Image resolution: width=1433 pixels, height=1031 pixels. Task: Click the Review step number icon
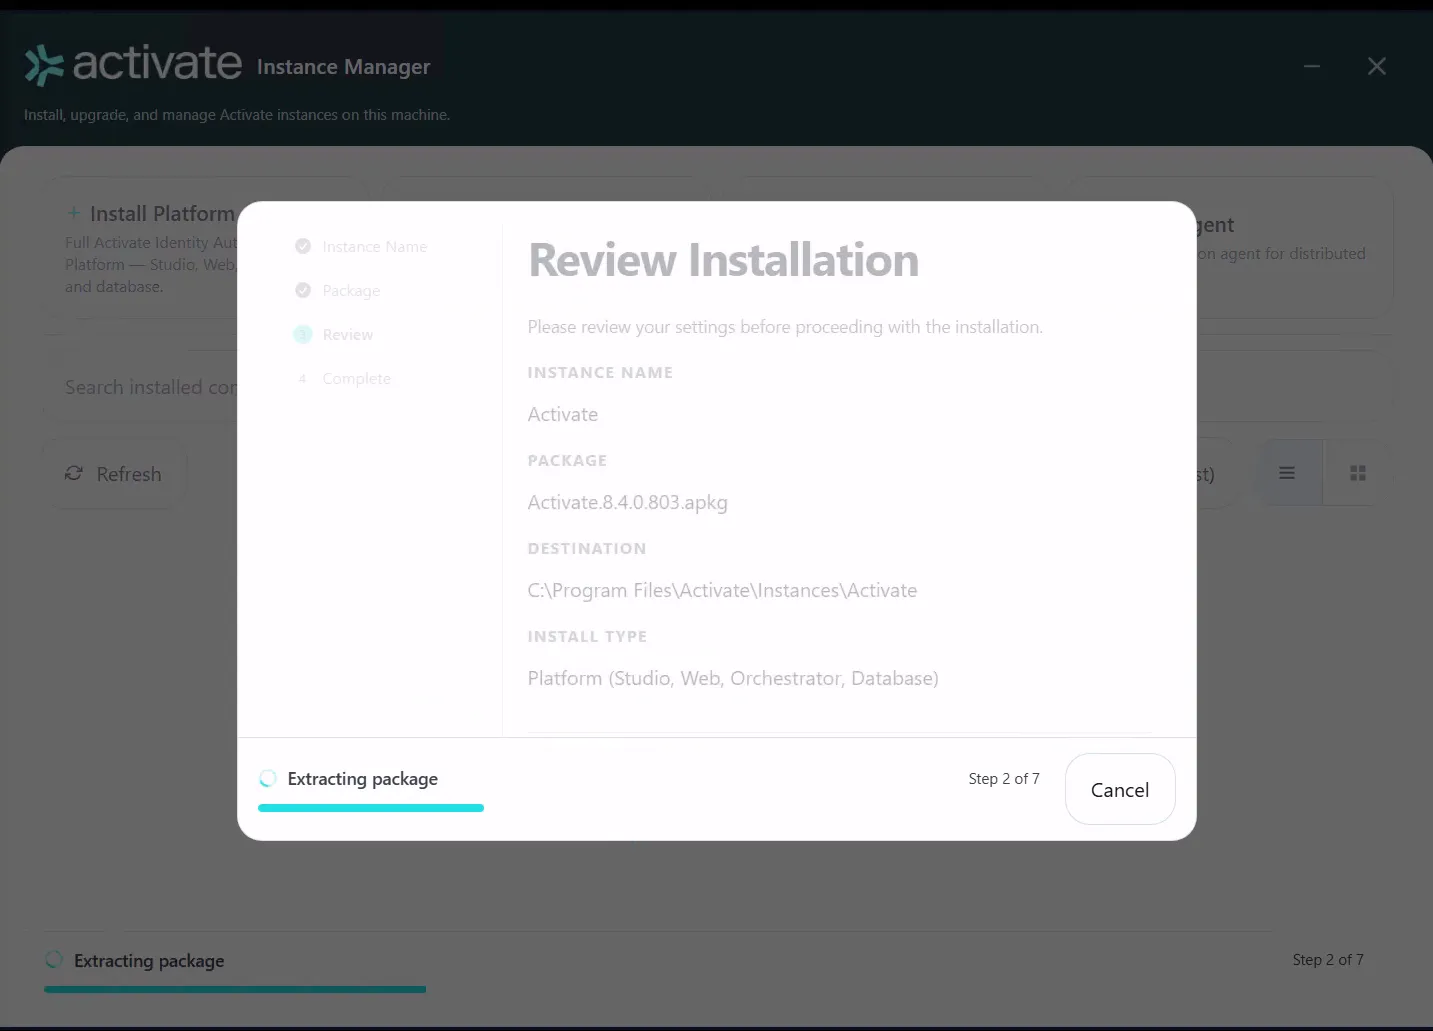[x=303, y=334]
